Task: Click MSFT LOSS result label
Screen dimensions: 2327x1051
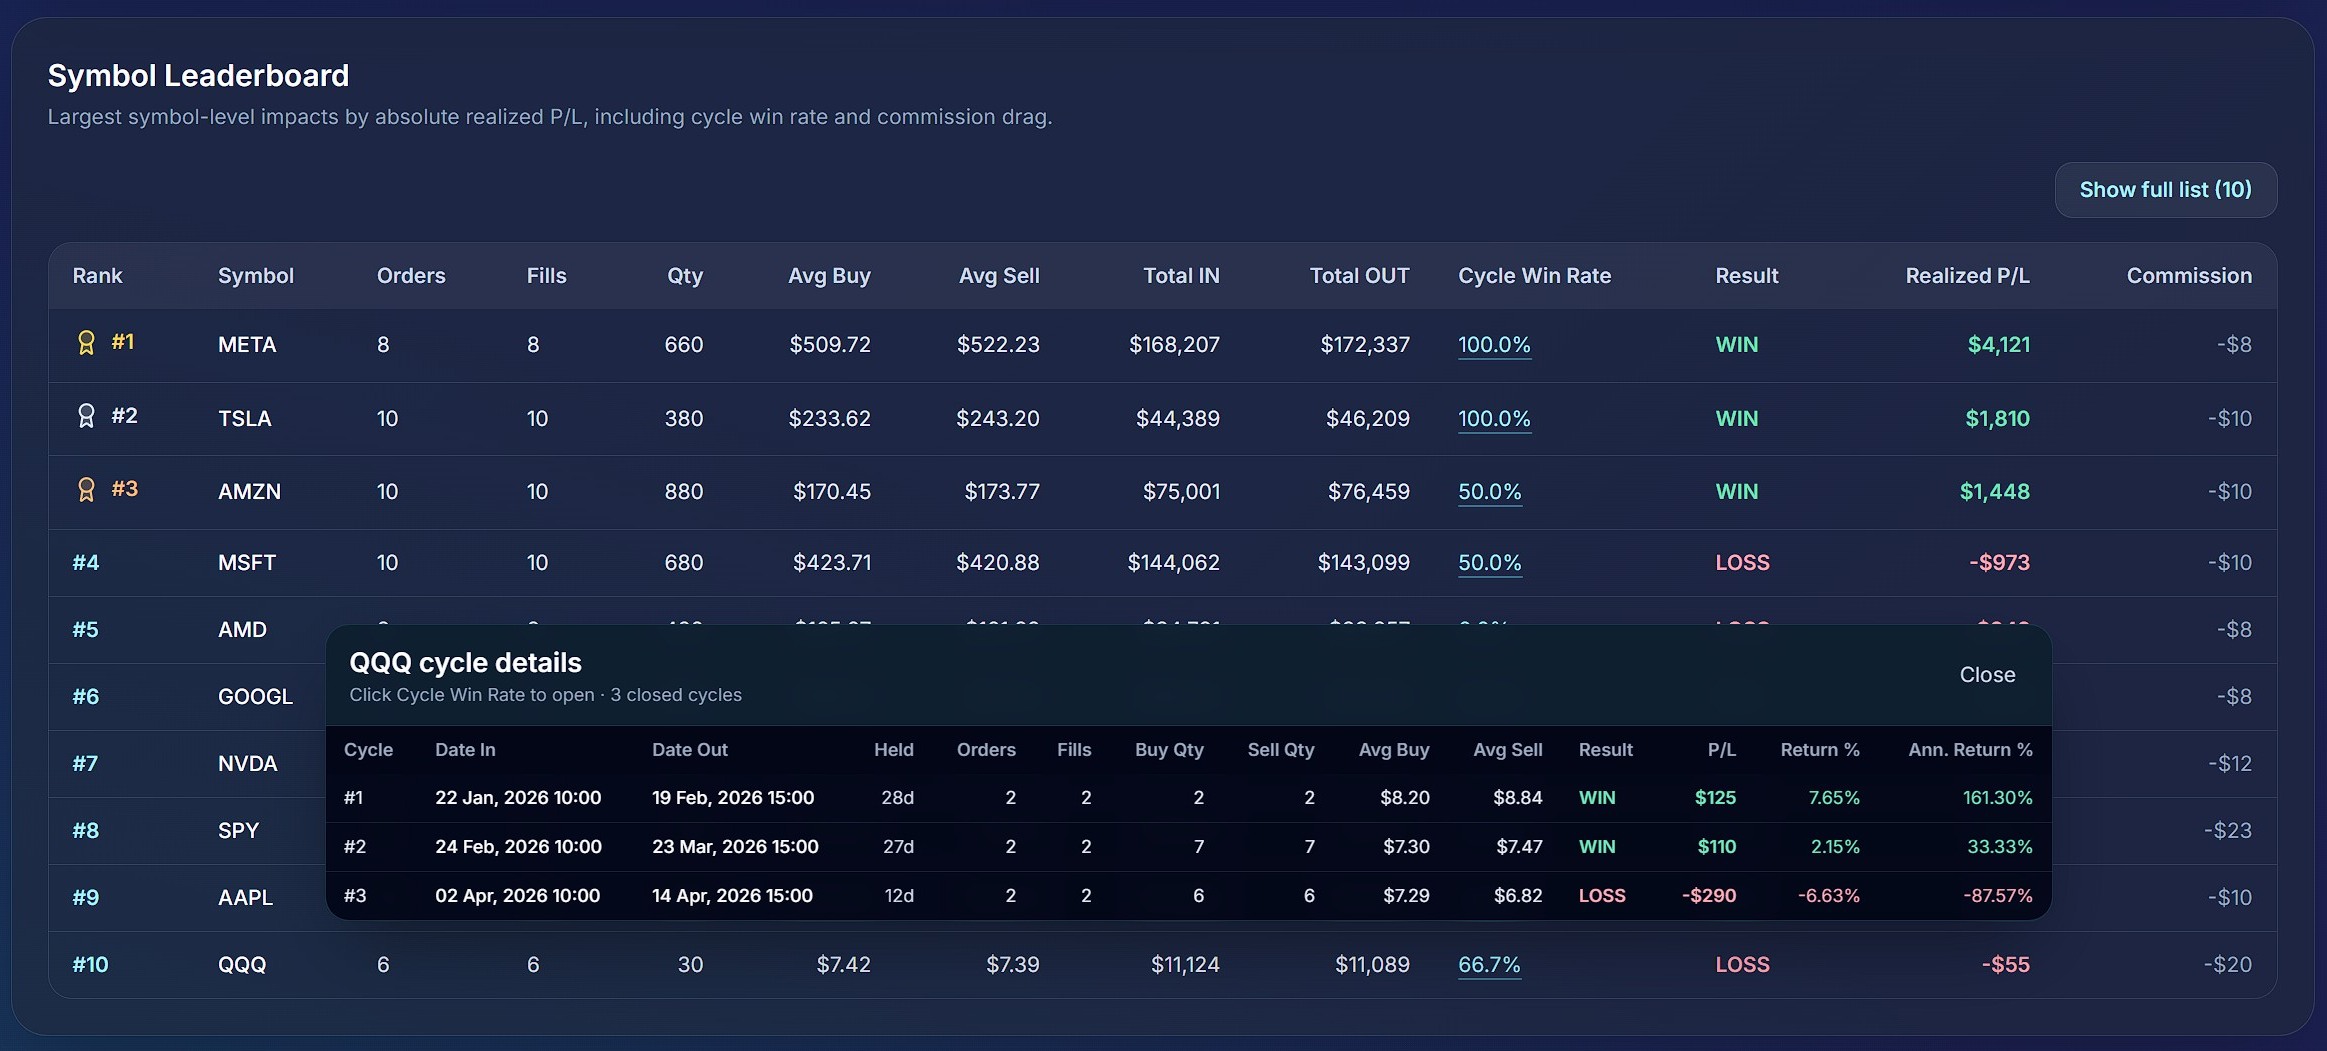Action: click(x=1742, y=563)
